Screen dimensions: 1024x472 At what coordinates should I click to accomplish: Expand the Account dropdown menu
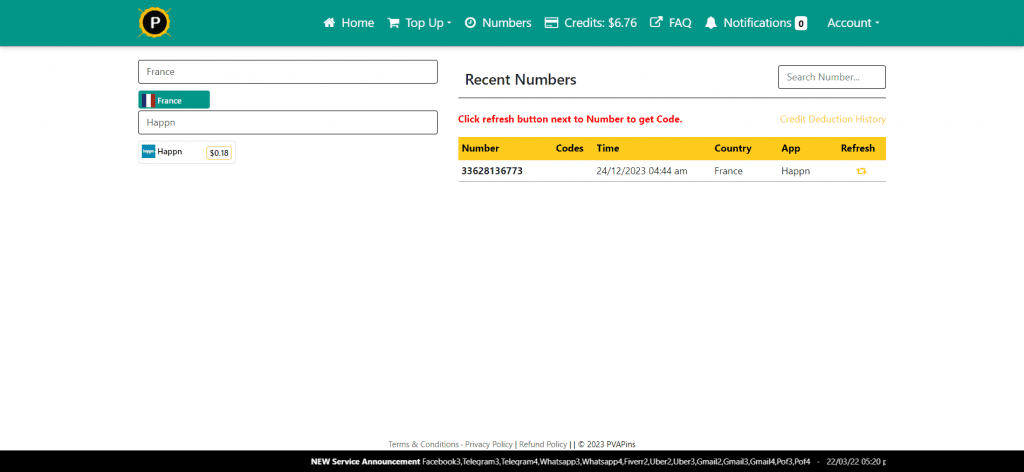point(853,23)
